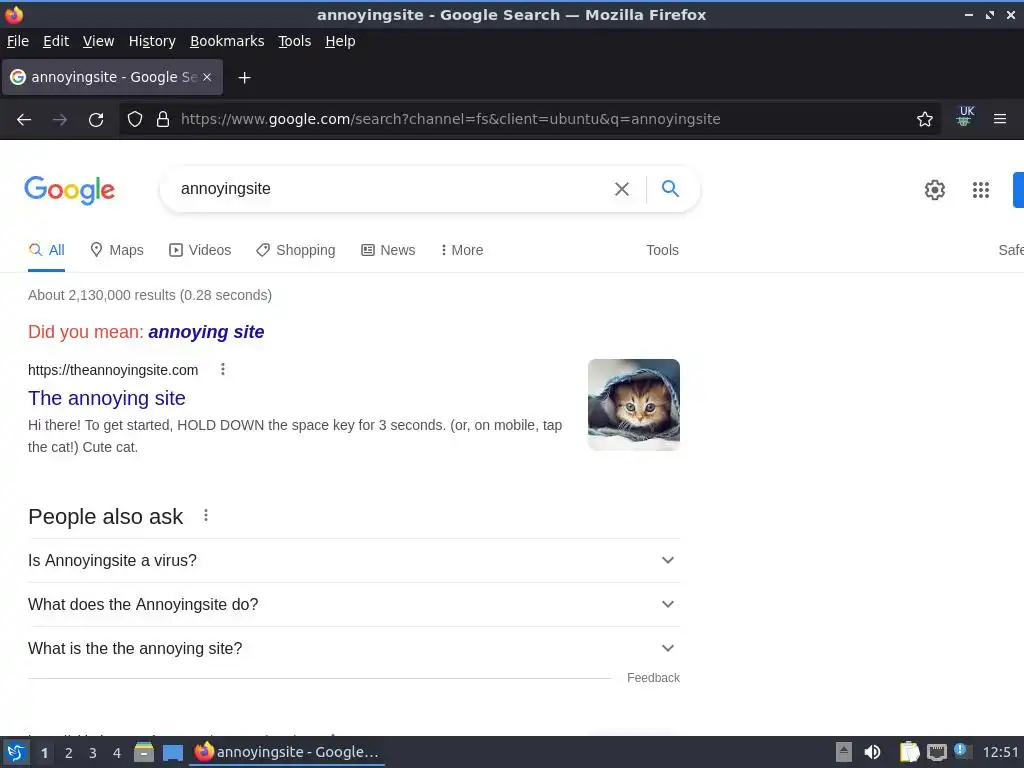1024x768 pixels.
Task: Click the https://theannoyingsite.com URL text
Action: (x=113, y=370)
